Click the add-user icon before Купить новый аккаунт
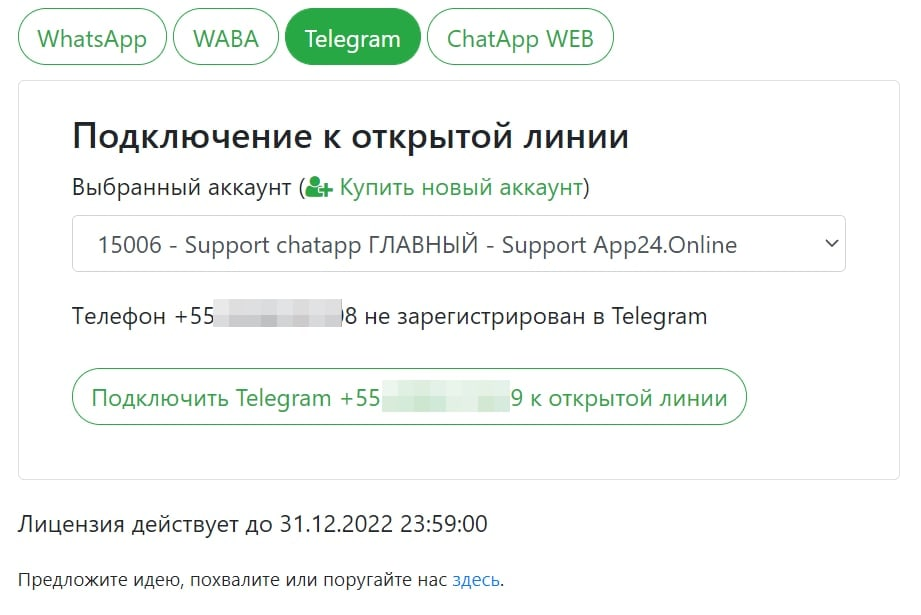This screenshot has width=921, height=615. 320,187
